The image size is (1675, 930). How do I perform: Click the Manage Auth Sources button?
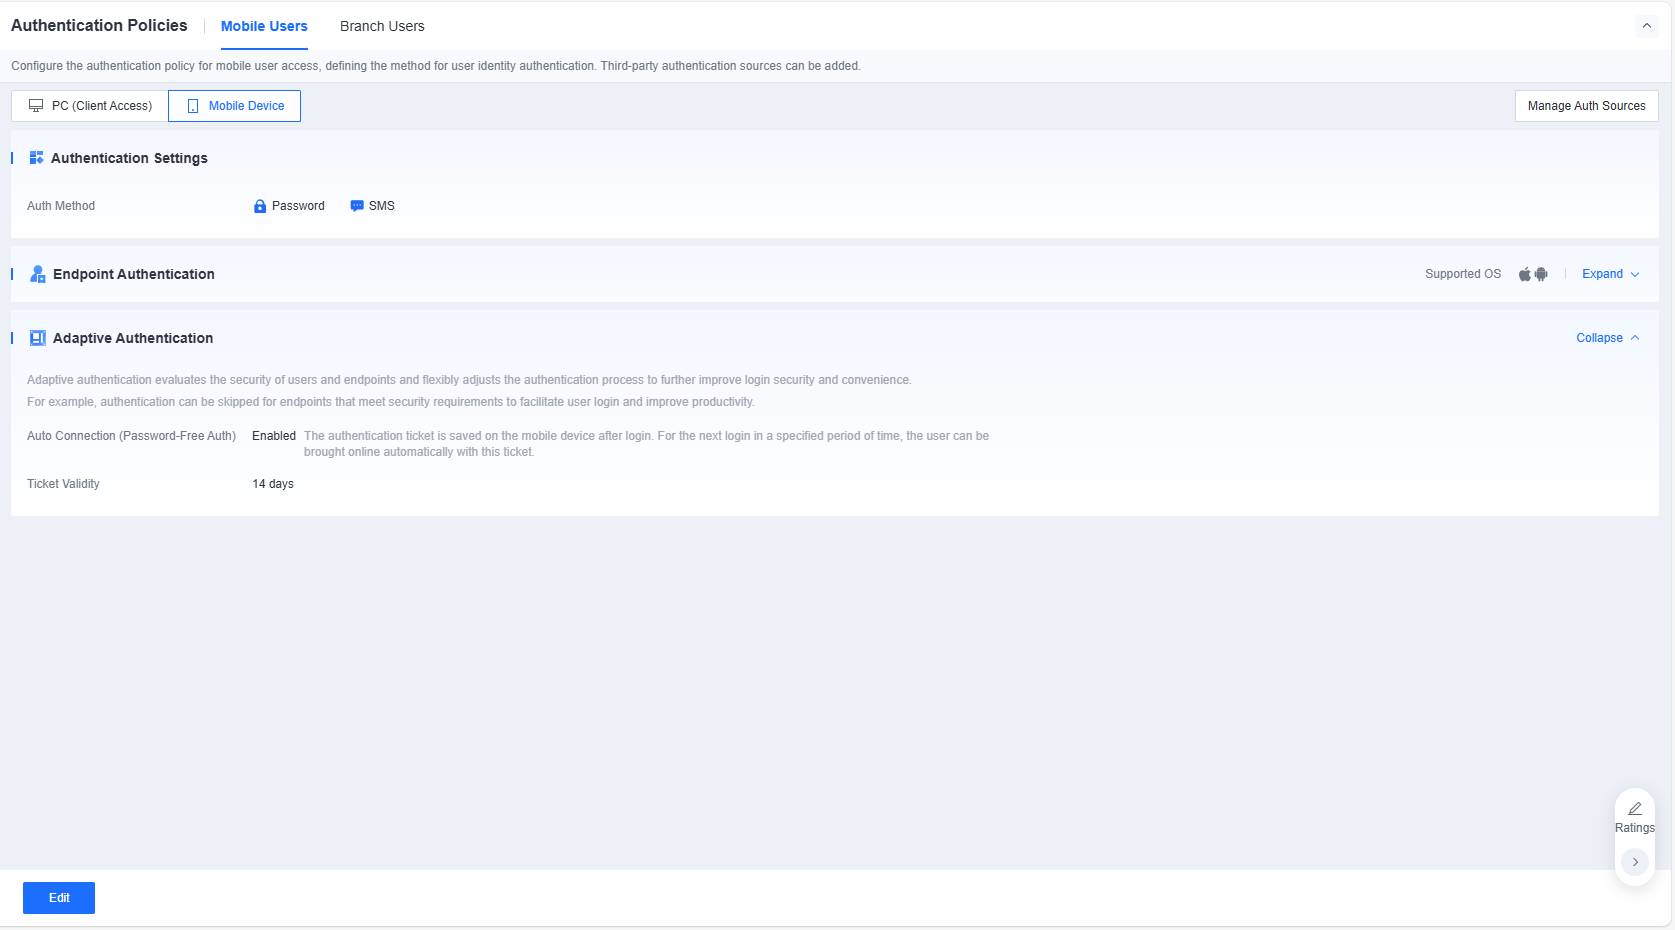point(1587,106)
